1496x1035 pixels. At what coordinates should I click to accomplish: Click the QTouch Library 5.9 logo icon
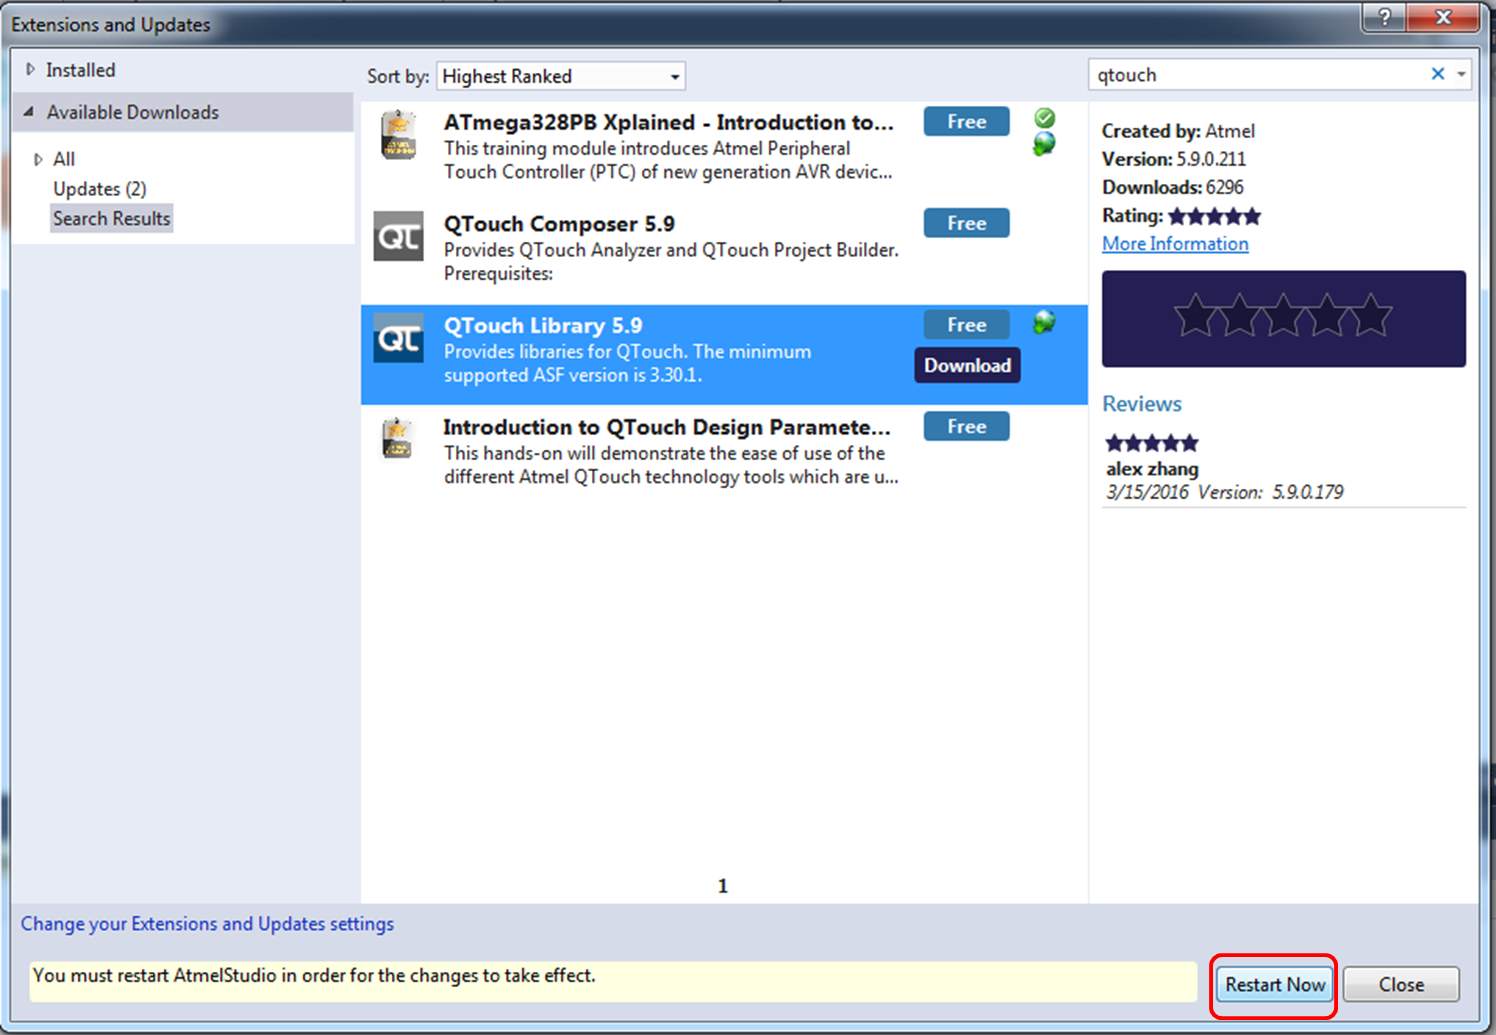398,338
